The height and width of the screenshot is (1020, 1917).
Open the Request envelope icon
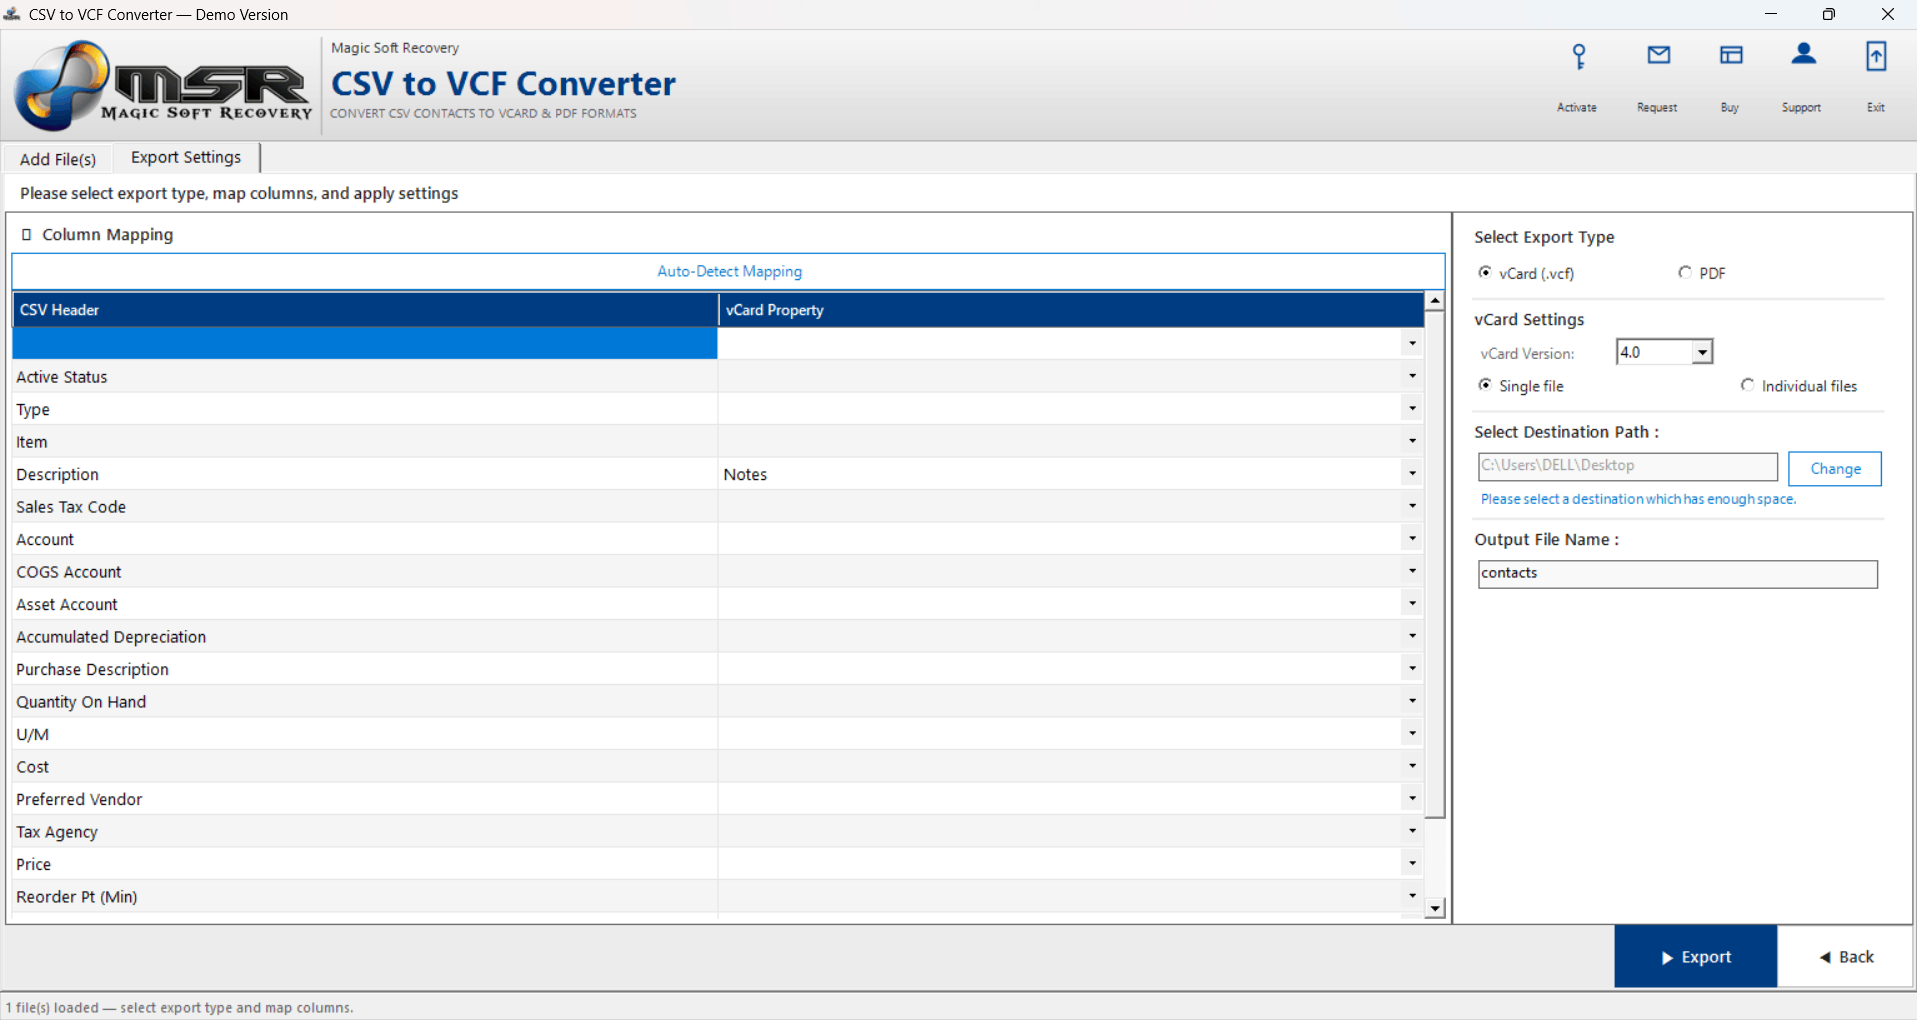[x=1658, y=55]
